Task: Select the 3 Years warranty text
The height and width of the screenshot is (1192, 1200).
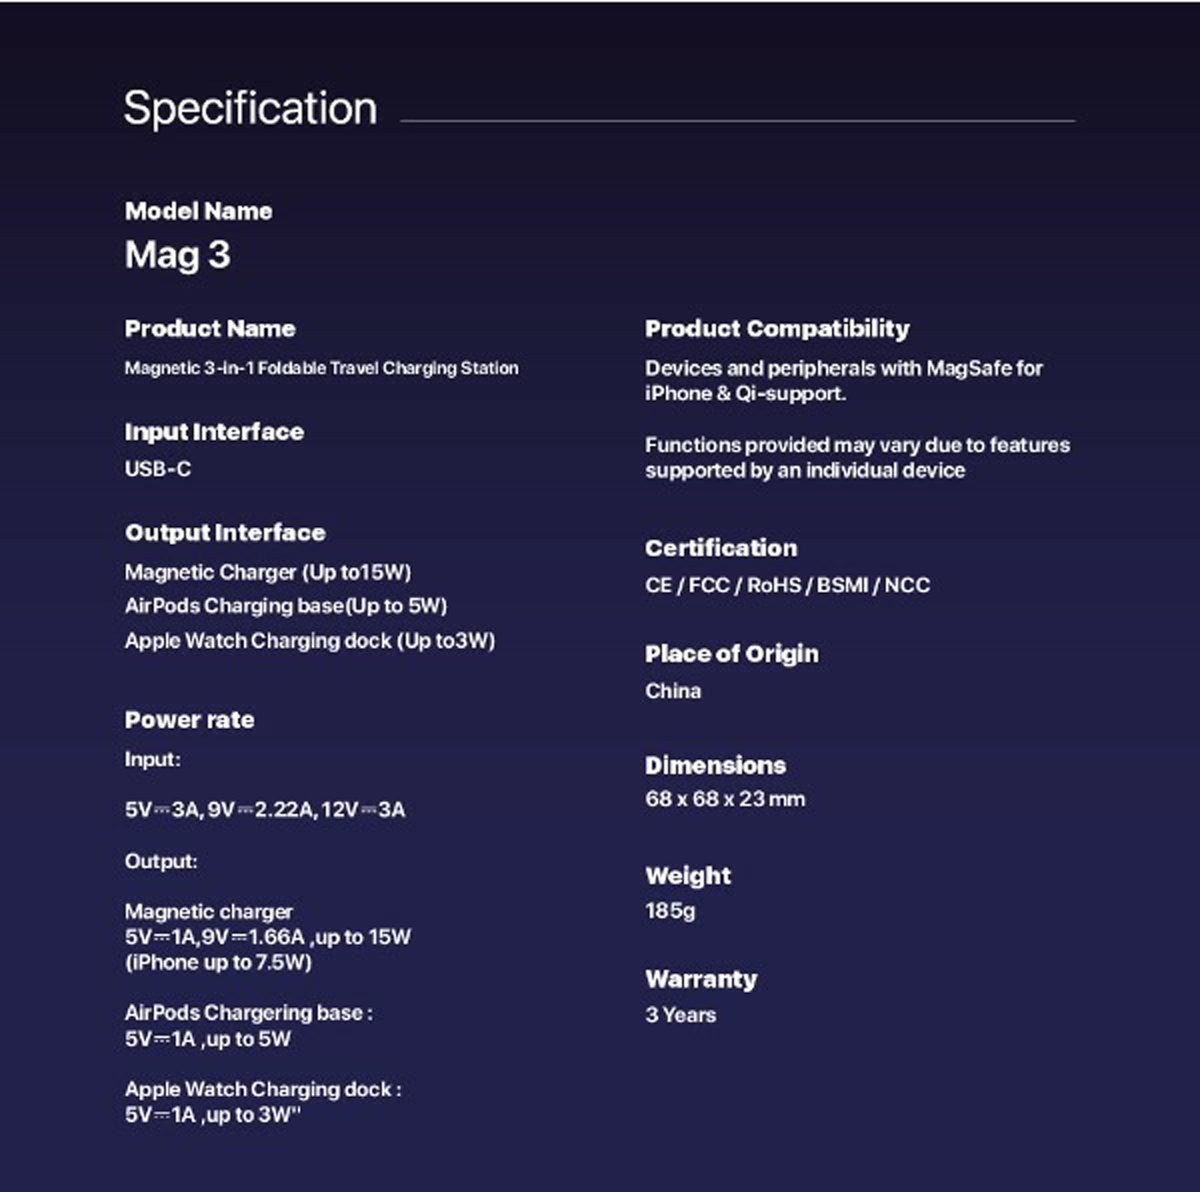Action: click(681, 1015)
